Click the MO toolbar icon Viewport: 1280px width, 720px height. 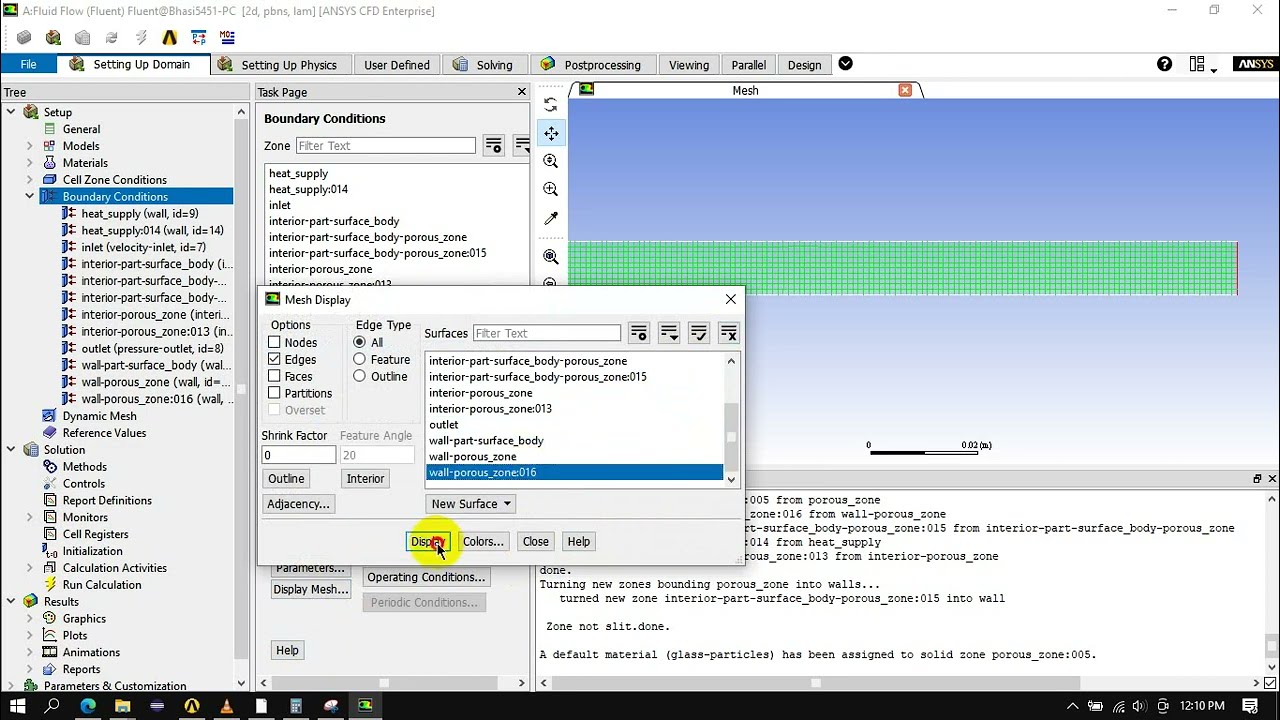(x=228, y=38)
